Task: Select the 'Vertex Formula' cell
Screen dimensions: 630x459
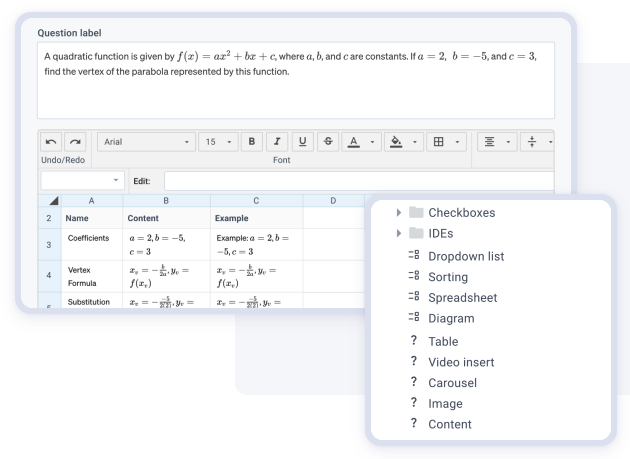Action: (92, 276)
